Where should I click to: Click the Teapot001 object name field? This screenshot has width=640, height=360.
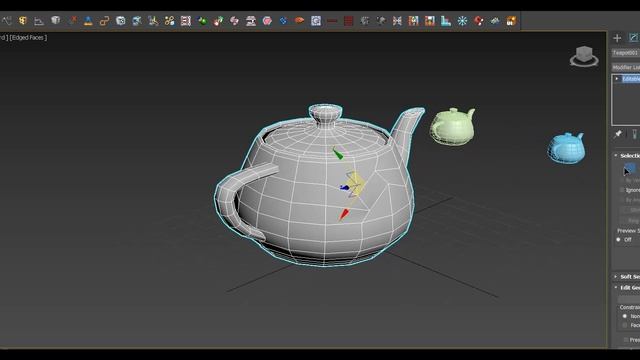click(x=625, y=53)
